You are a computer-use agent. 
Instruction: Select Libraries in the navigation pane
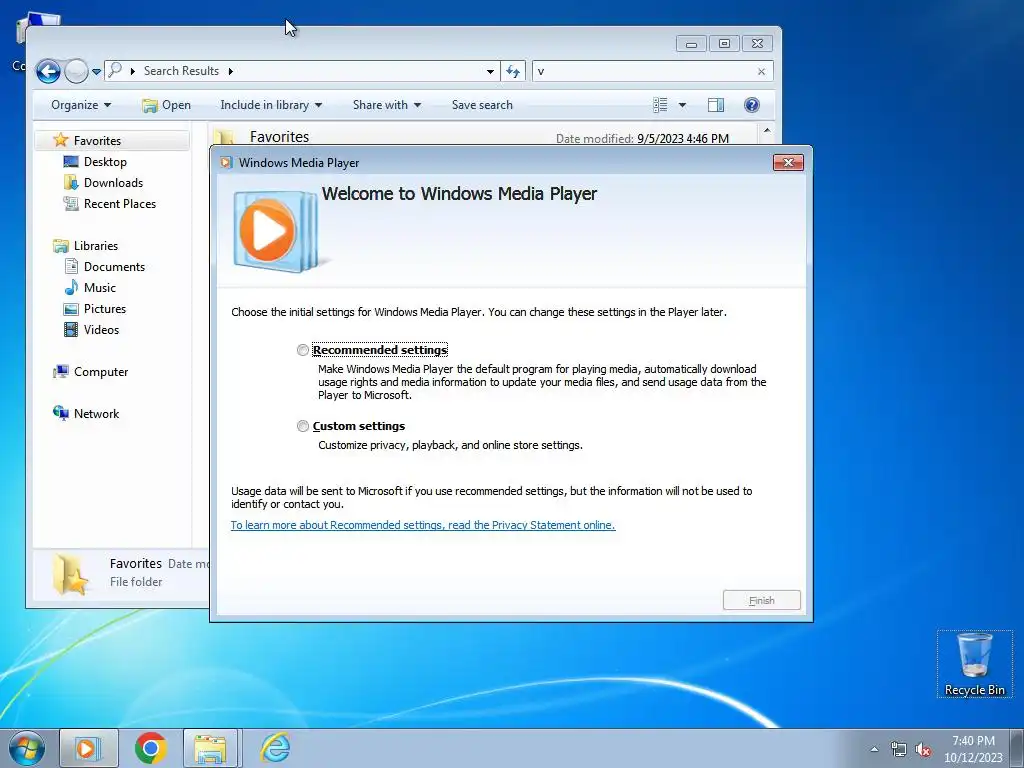pos(95,246)
